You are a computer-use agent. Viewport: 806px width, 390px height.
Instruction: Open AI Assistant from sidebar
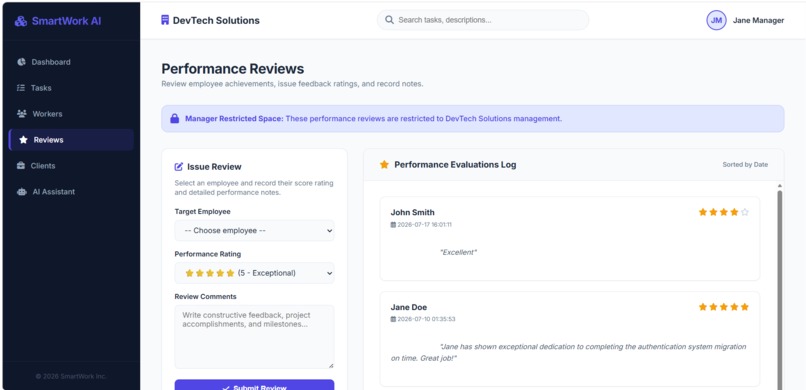[x=71, y=192]
